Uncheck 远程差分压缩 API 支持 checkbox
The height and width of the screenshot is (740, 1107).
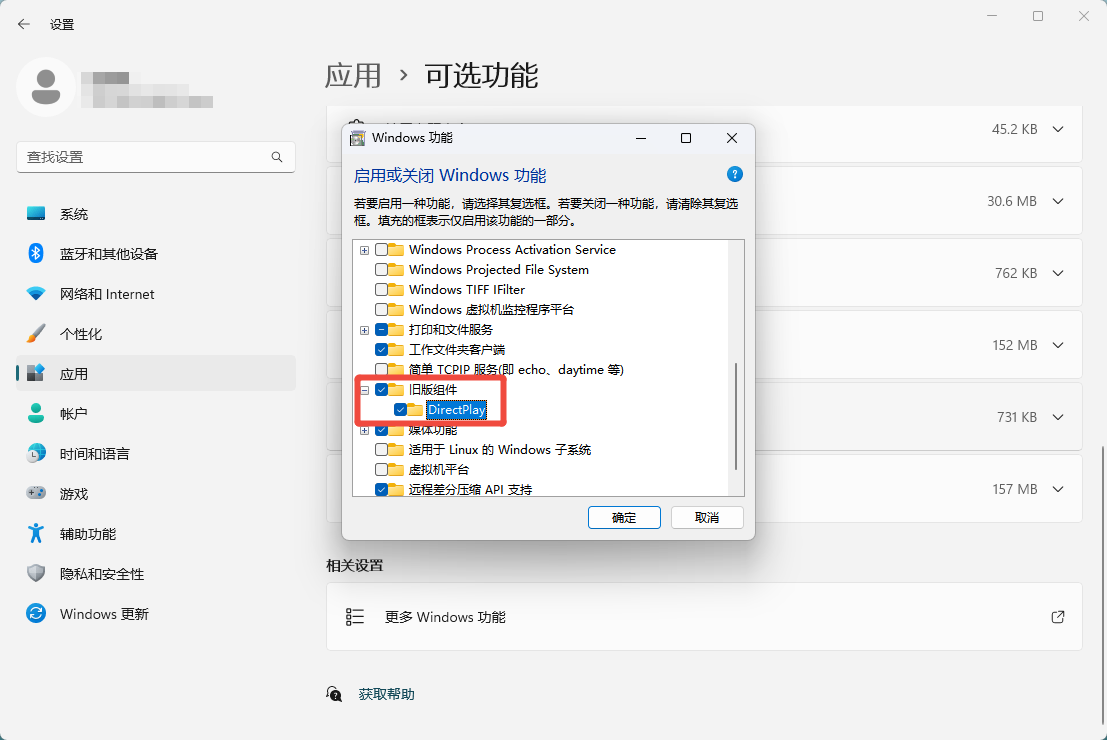coord(381,489)
